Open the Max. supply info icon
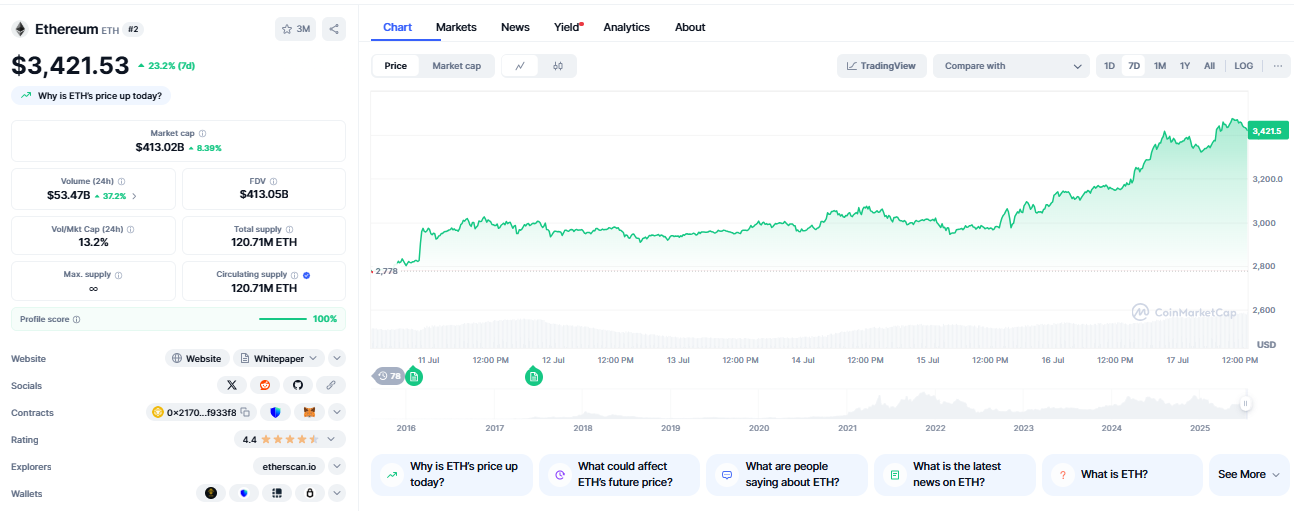1294x511 pixels. 118,274
